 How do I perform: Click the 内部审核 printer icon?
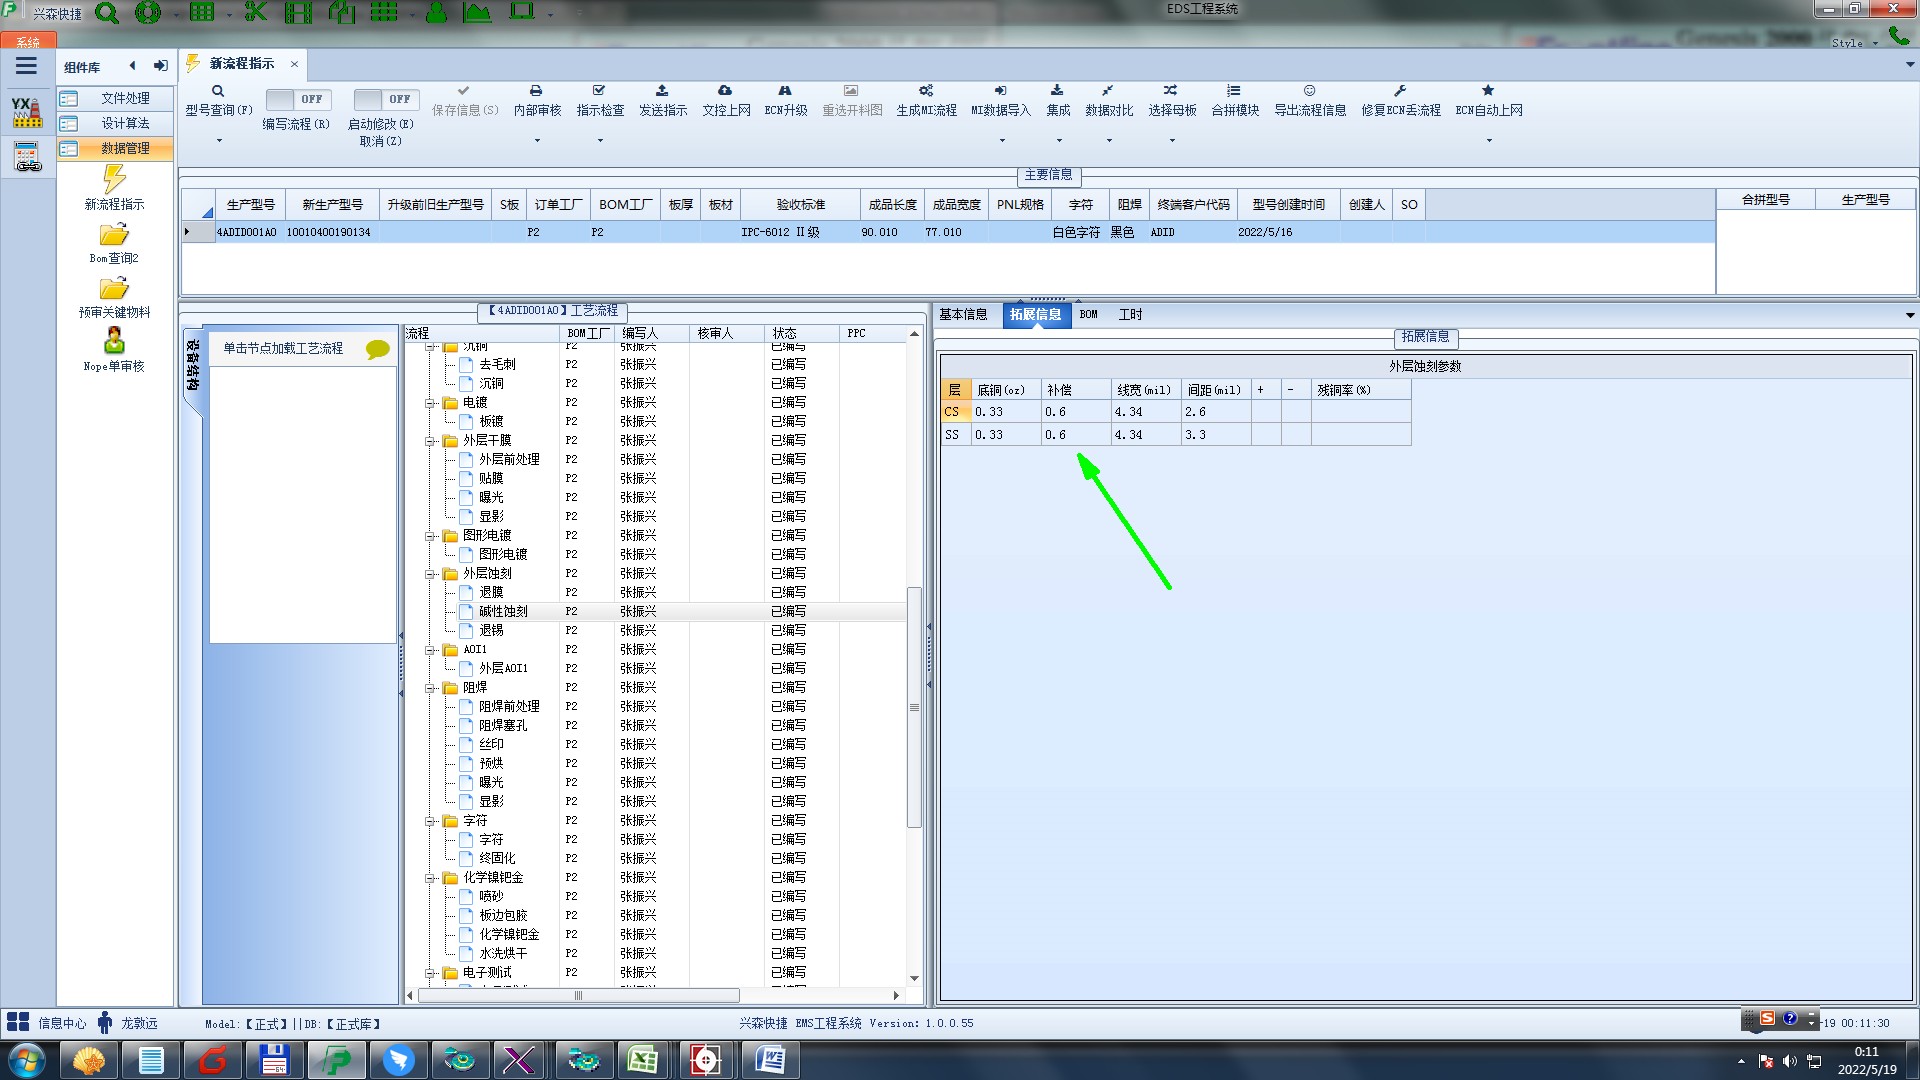coord(536,91)
